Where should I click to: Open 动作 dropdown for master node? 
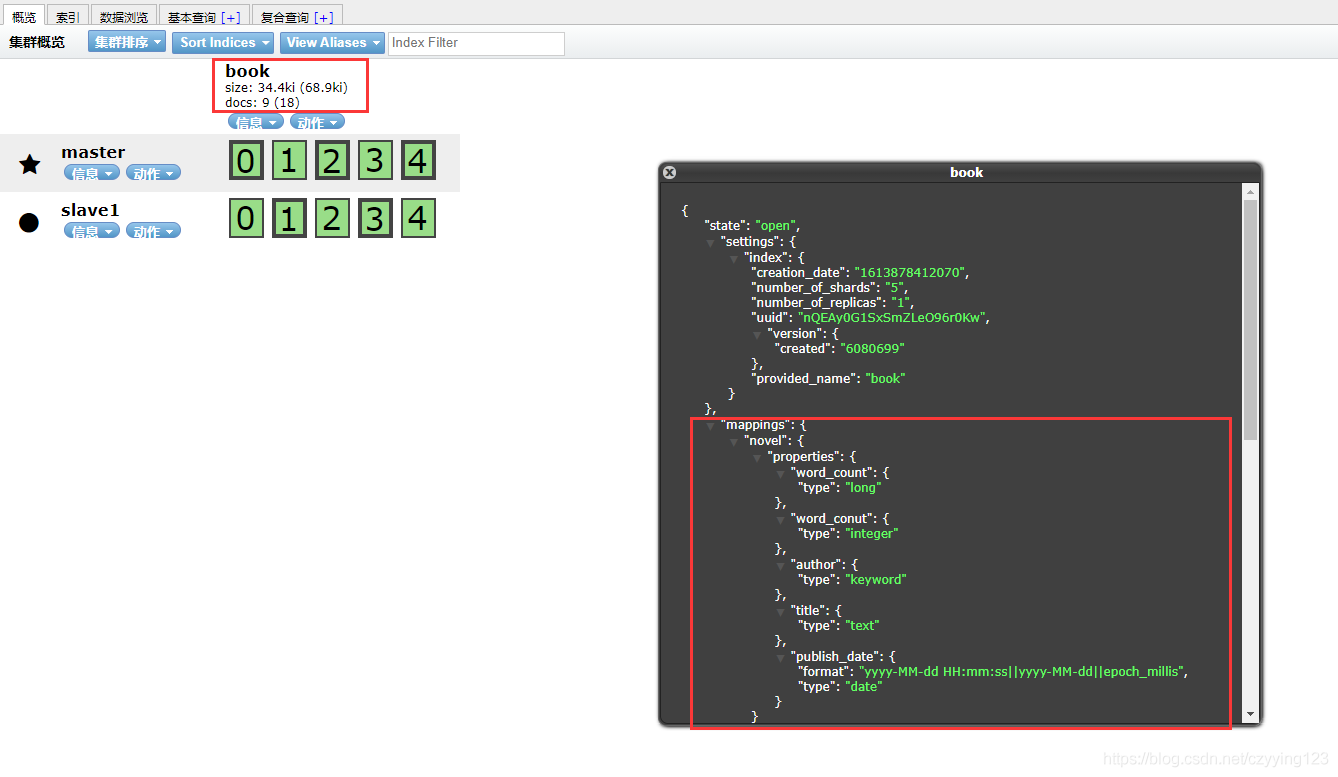[x=153, y=173]
